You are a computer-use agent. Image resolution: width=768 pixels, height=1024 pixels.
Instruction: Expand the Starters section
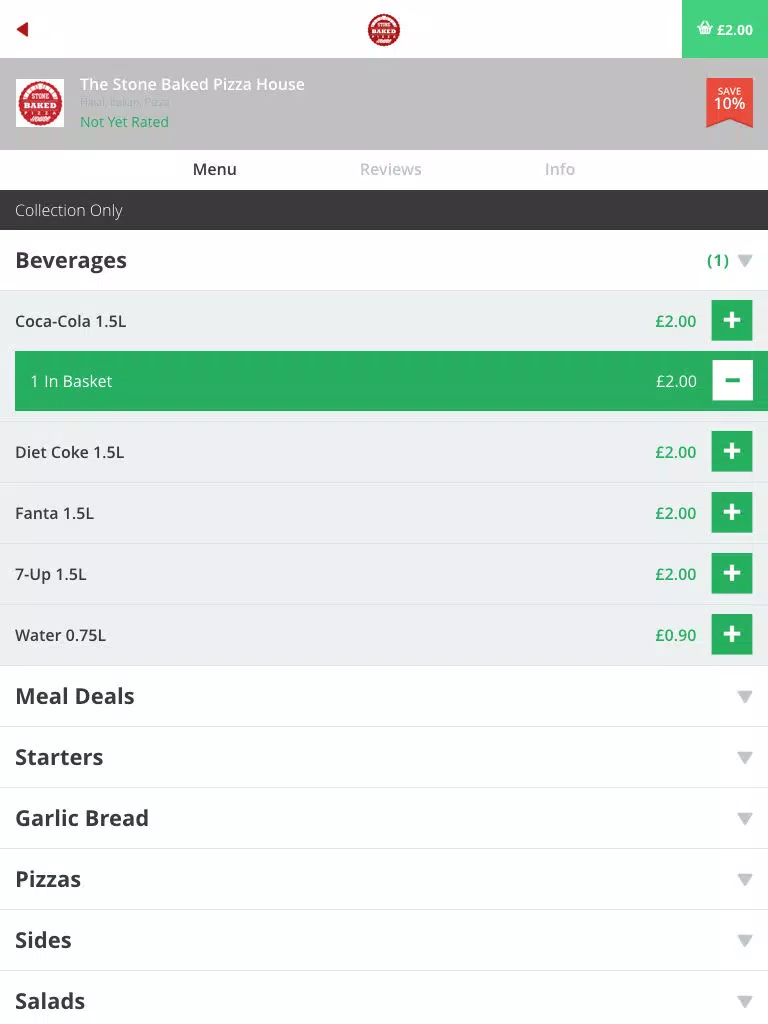pos(384,758)
